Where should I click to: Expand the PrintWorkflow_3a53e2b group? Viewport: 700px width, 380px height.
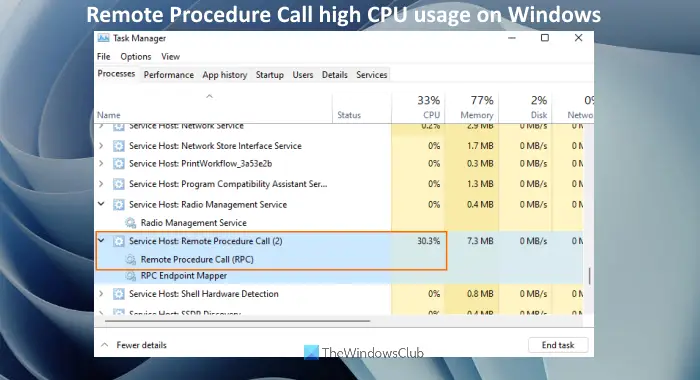point(101,163)
